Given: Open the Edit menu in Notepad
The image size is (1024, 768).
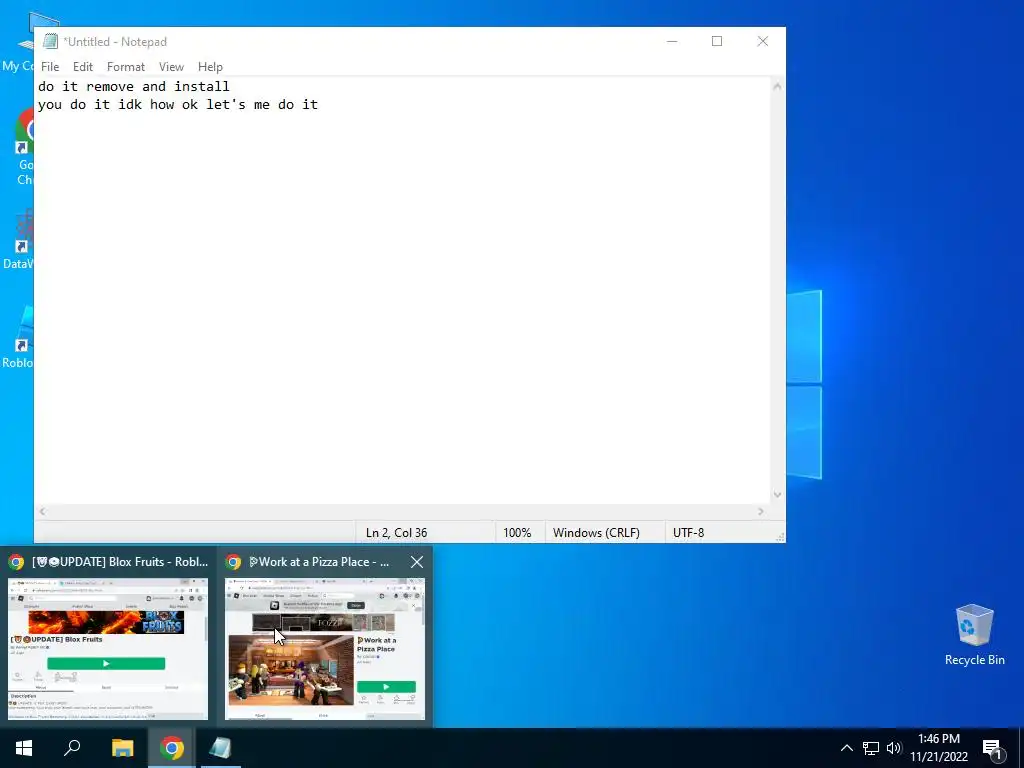Looking at the screenshot, I should click(x=82, y=67).
